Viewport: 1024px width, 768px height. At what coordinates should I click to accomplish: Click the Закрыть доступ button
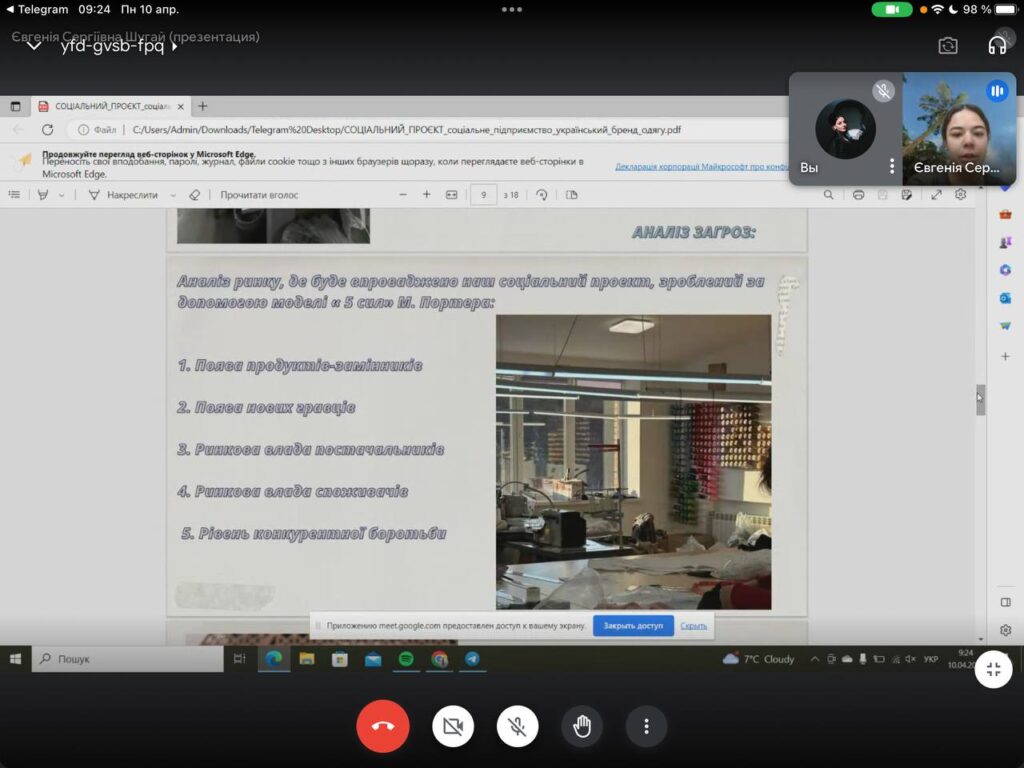click(633, 626)
